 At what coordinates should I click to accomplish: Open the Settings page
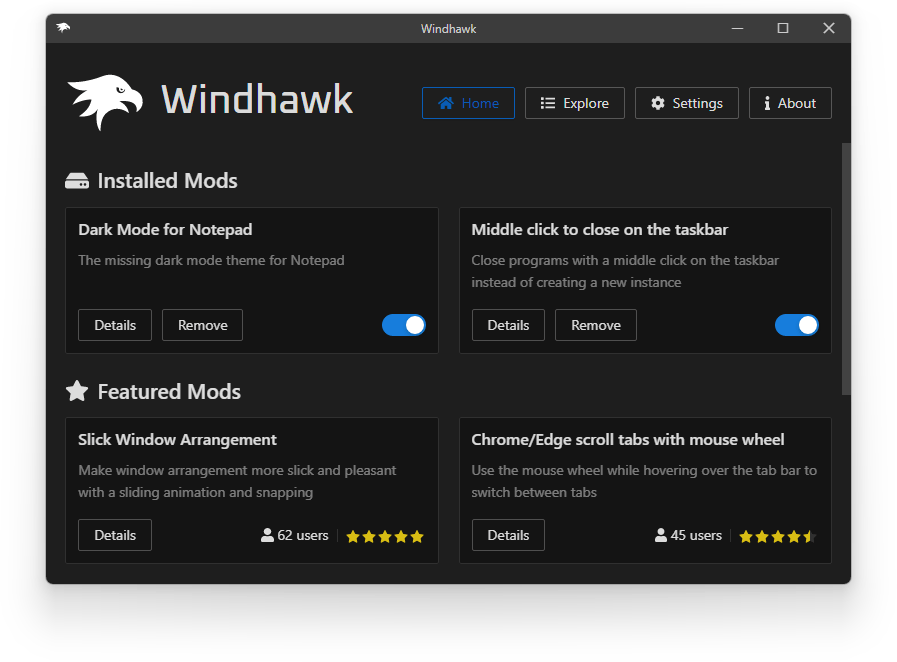pos(686,103)
